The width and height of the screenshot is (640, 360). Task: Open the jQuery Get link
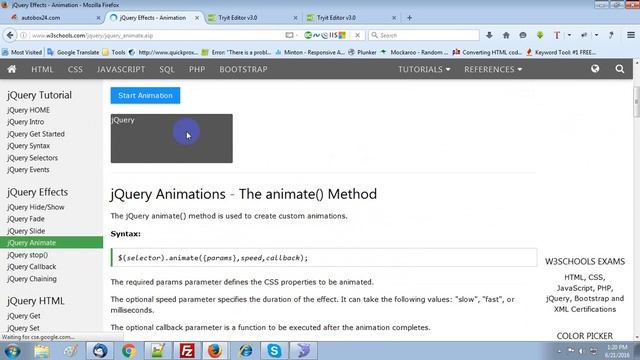24,316
